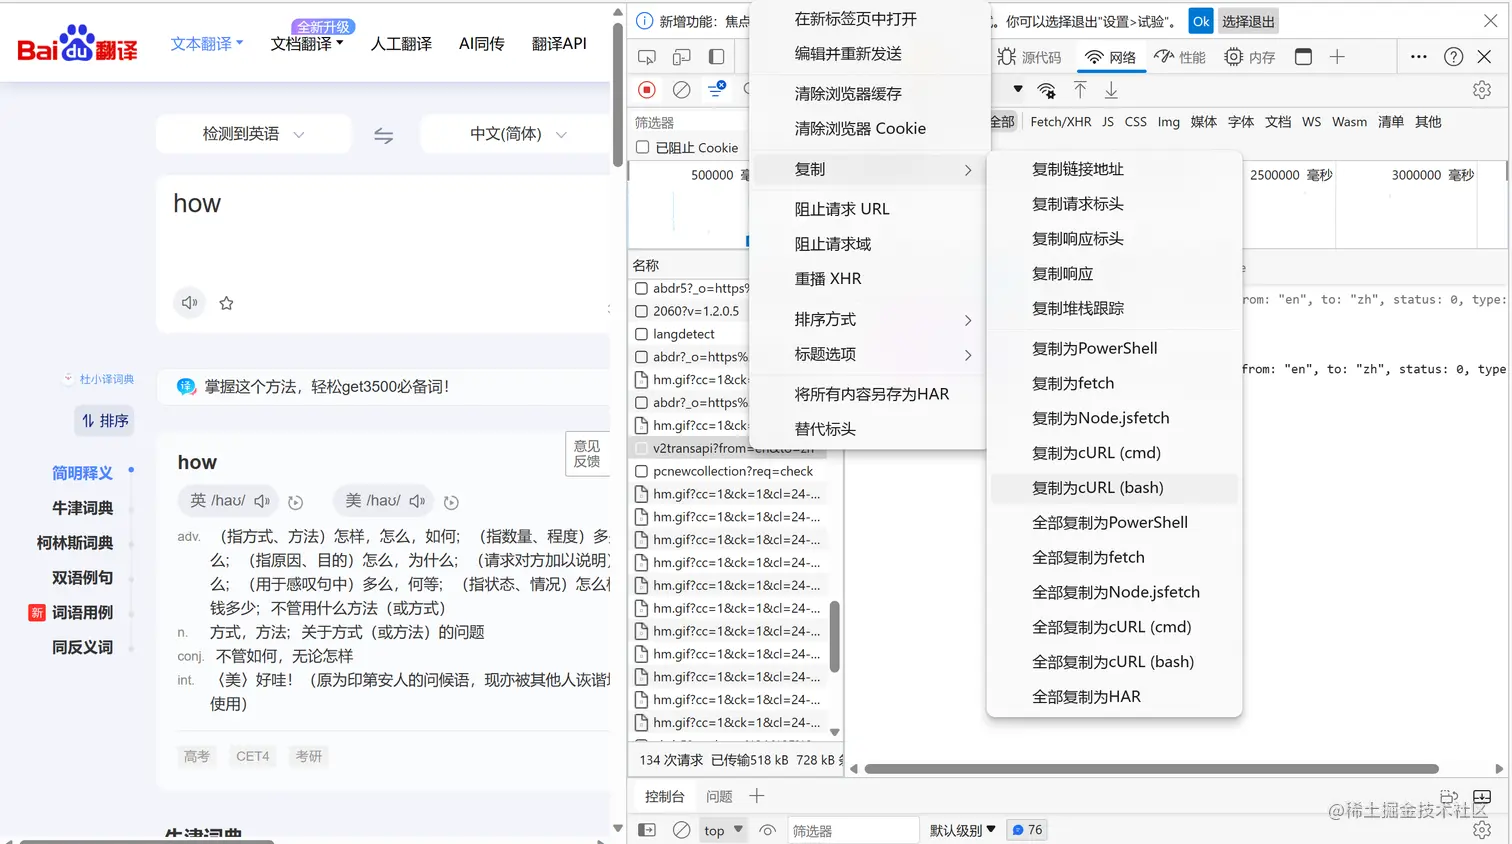Swap source and target languages
This screenshot has width=1512, height=844.
(x=383, y=135)
